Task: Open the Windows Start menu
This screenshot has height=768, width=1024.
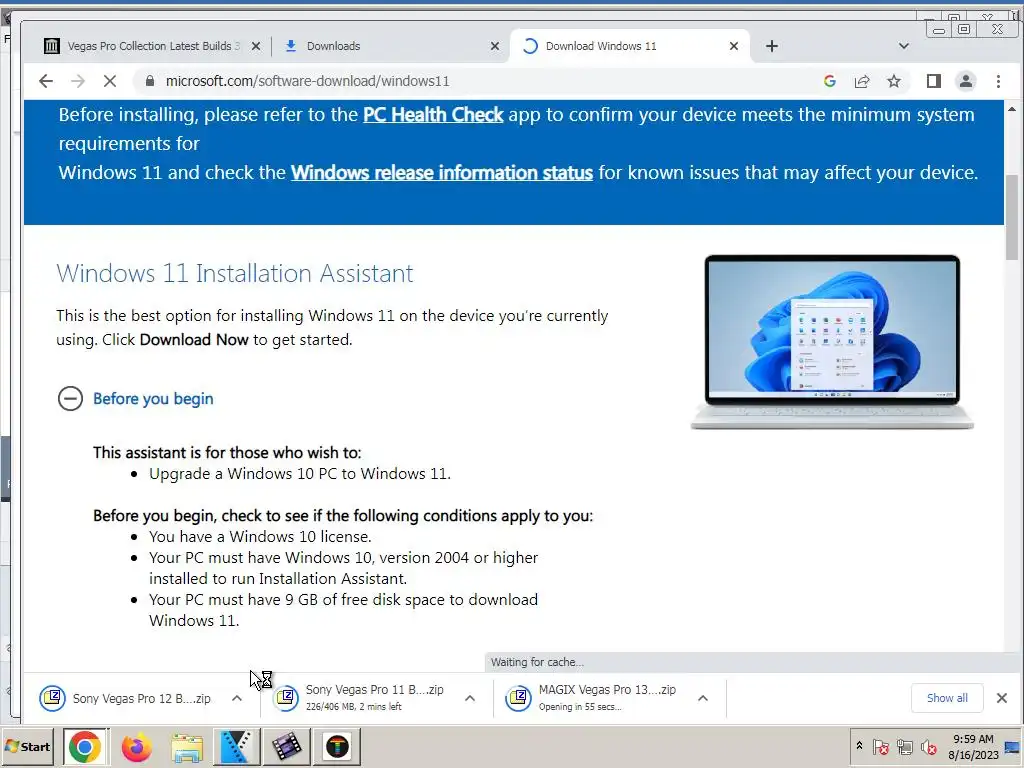Action: [x=27, y=746]
